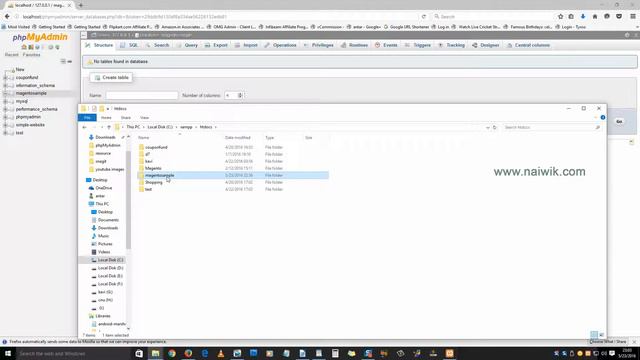Screen dimensions: 640x360
Task: Open Edge from the taskbar
Action: click(x=204, y=353)
